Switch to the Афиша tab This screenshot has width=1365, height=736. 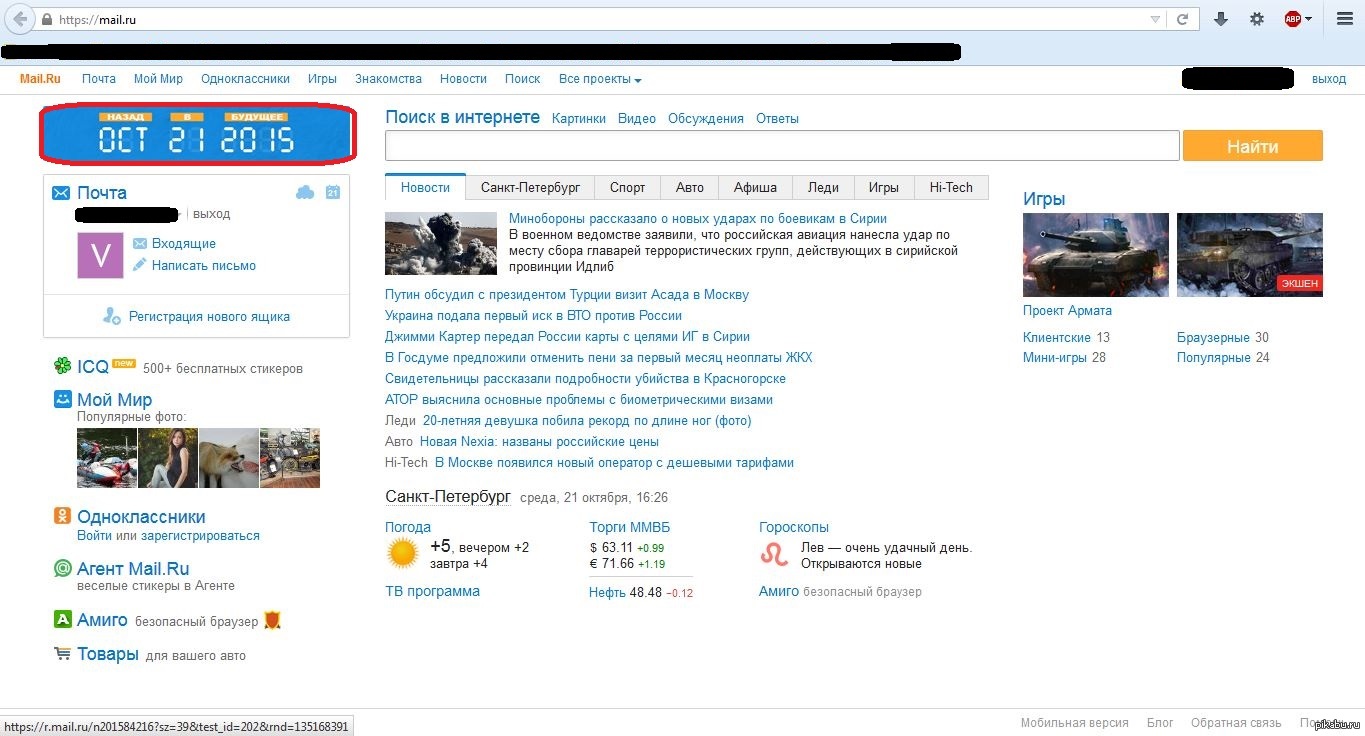755,187
